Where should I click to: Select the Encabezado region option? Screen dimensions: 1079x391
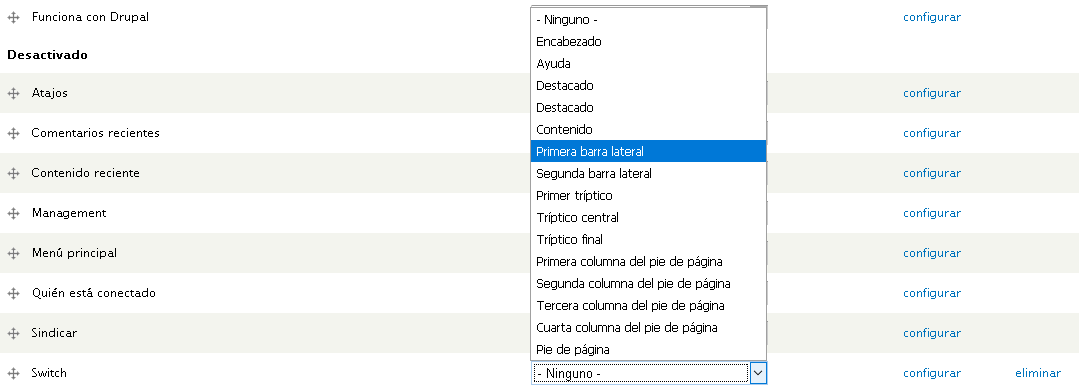(648, 41)
